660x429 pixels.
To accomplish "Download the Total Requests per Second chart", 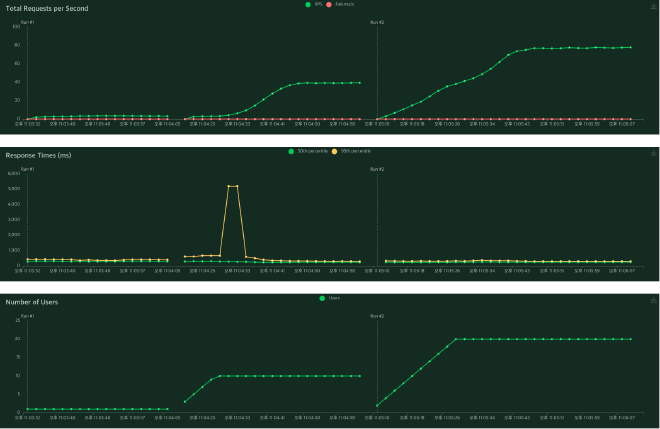I will (x=653, y=8).
